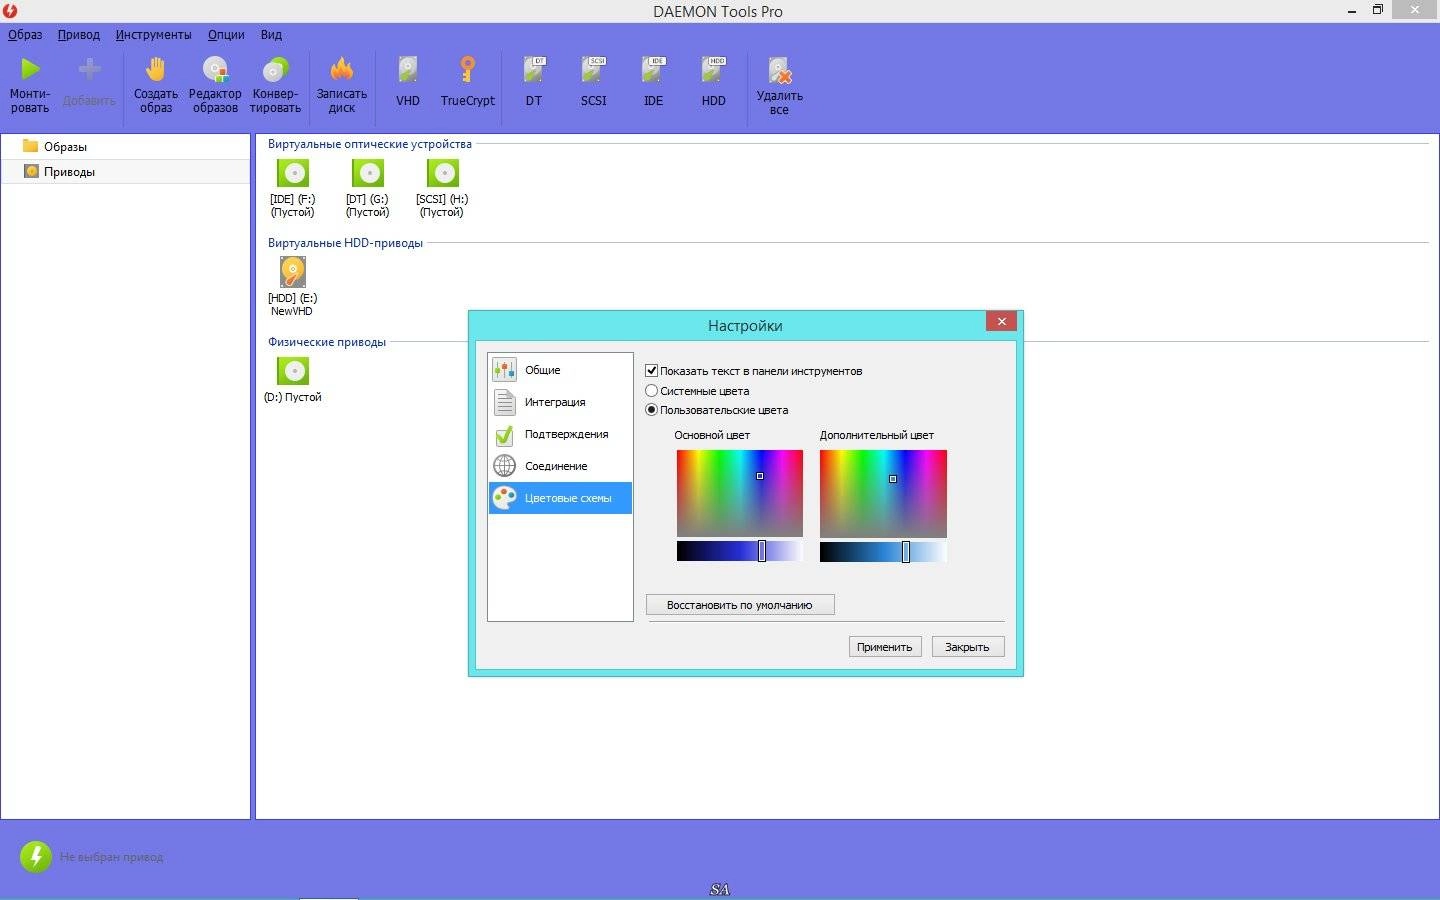This screenshot has width=1440, height=900.
Task: Open Connection (Соединение) settings section
Action: click(560, 466)
